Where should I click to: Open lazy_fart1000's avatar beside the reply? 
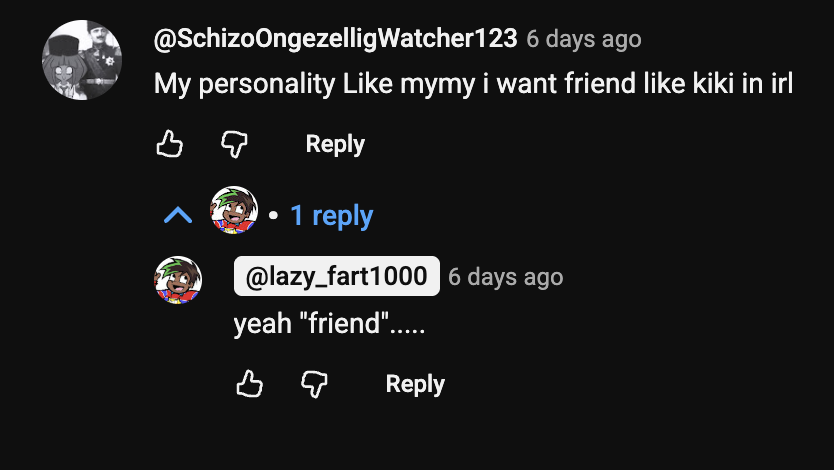point(178,279)
